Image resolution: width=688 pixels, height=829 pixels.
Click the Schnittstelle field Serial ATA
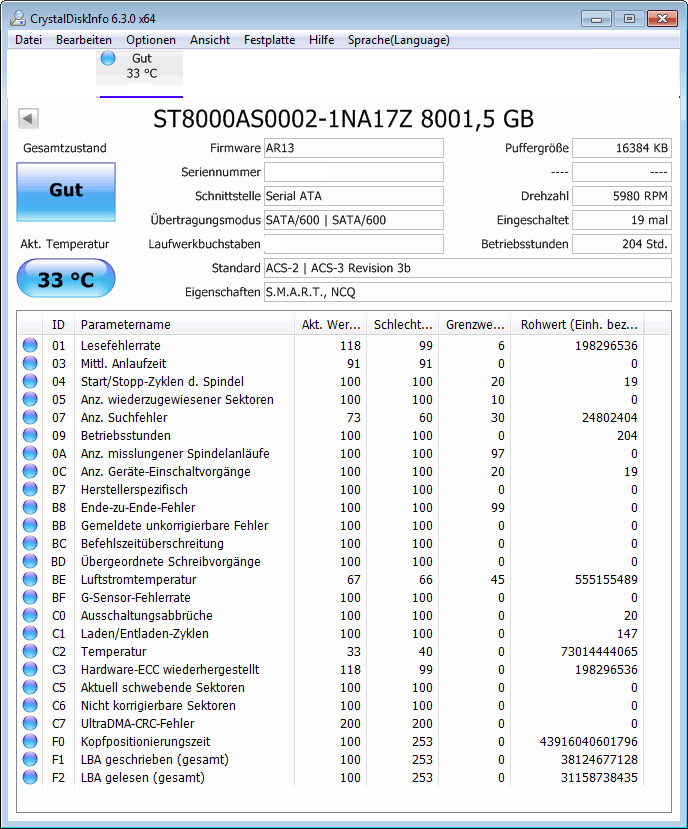pyautogui.click(x=354, y=196)
